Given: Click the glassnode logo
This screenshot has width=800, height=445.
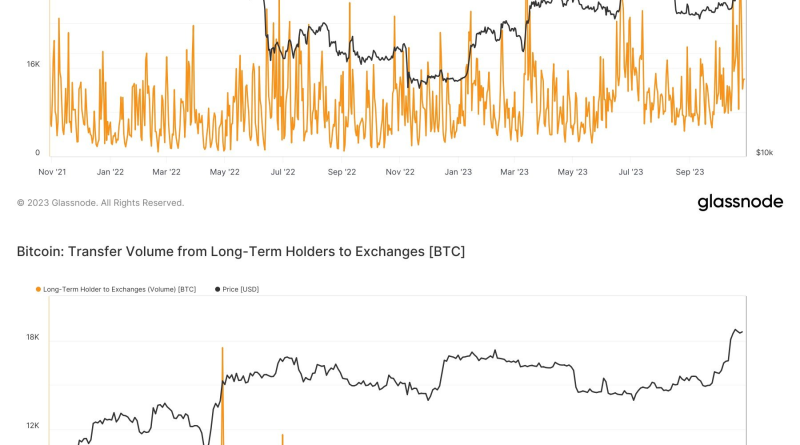Looking at the screenshot, I should tap(740, 202).
